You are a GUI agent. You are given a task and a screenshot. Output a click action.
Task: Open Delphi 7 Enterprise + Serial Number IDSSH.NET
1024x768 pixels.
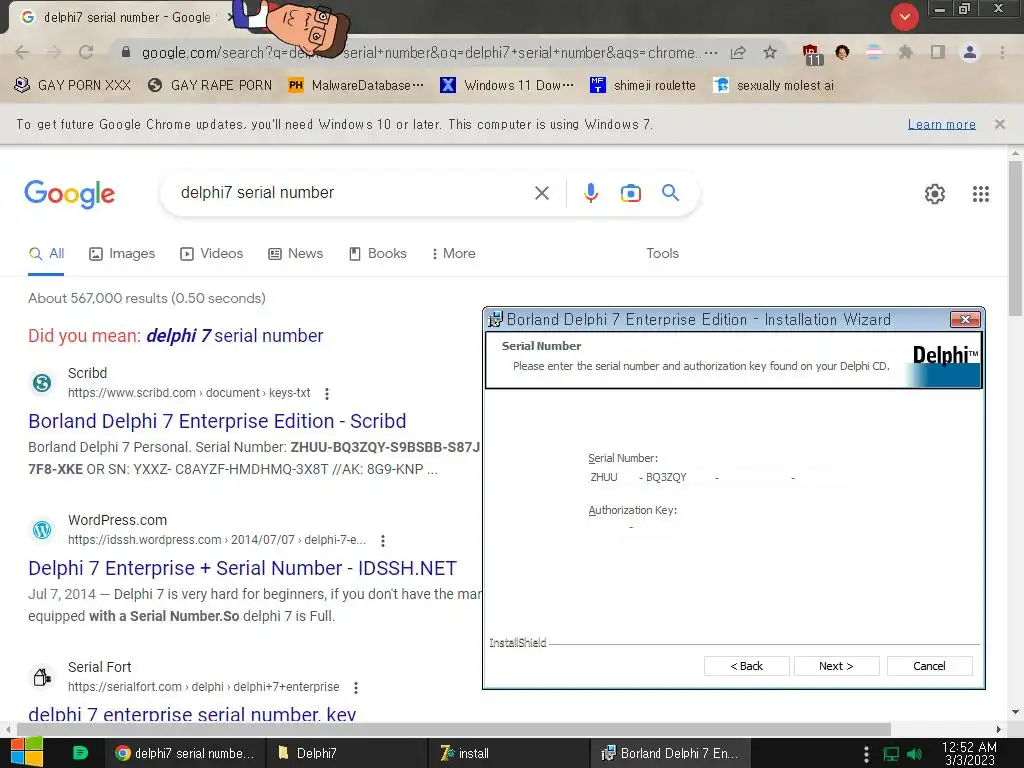[x=242, y=568]
